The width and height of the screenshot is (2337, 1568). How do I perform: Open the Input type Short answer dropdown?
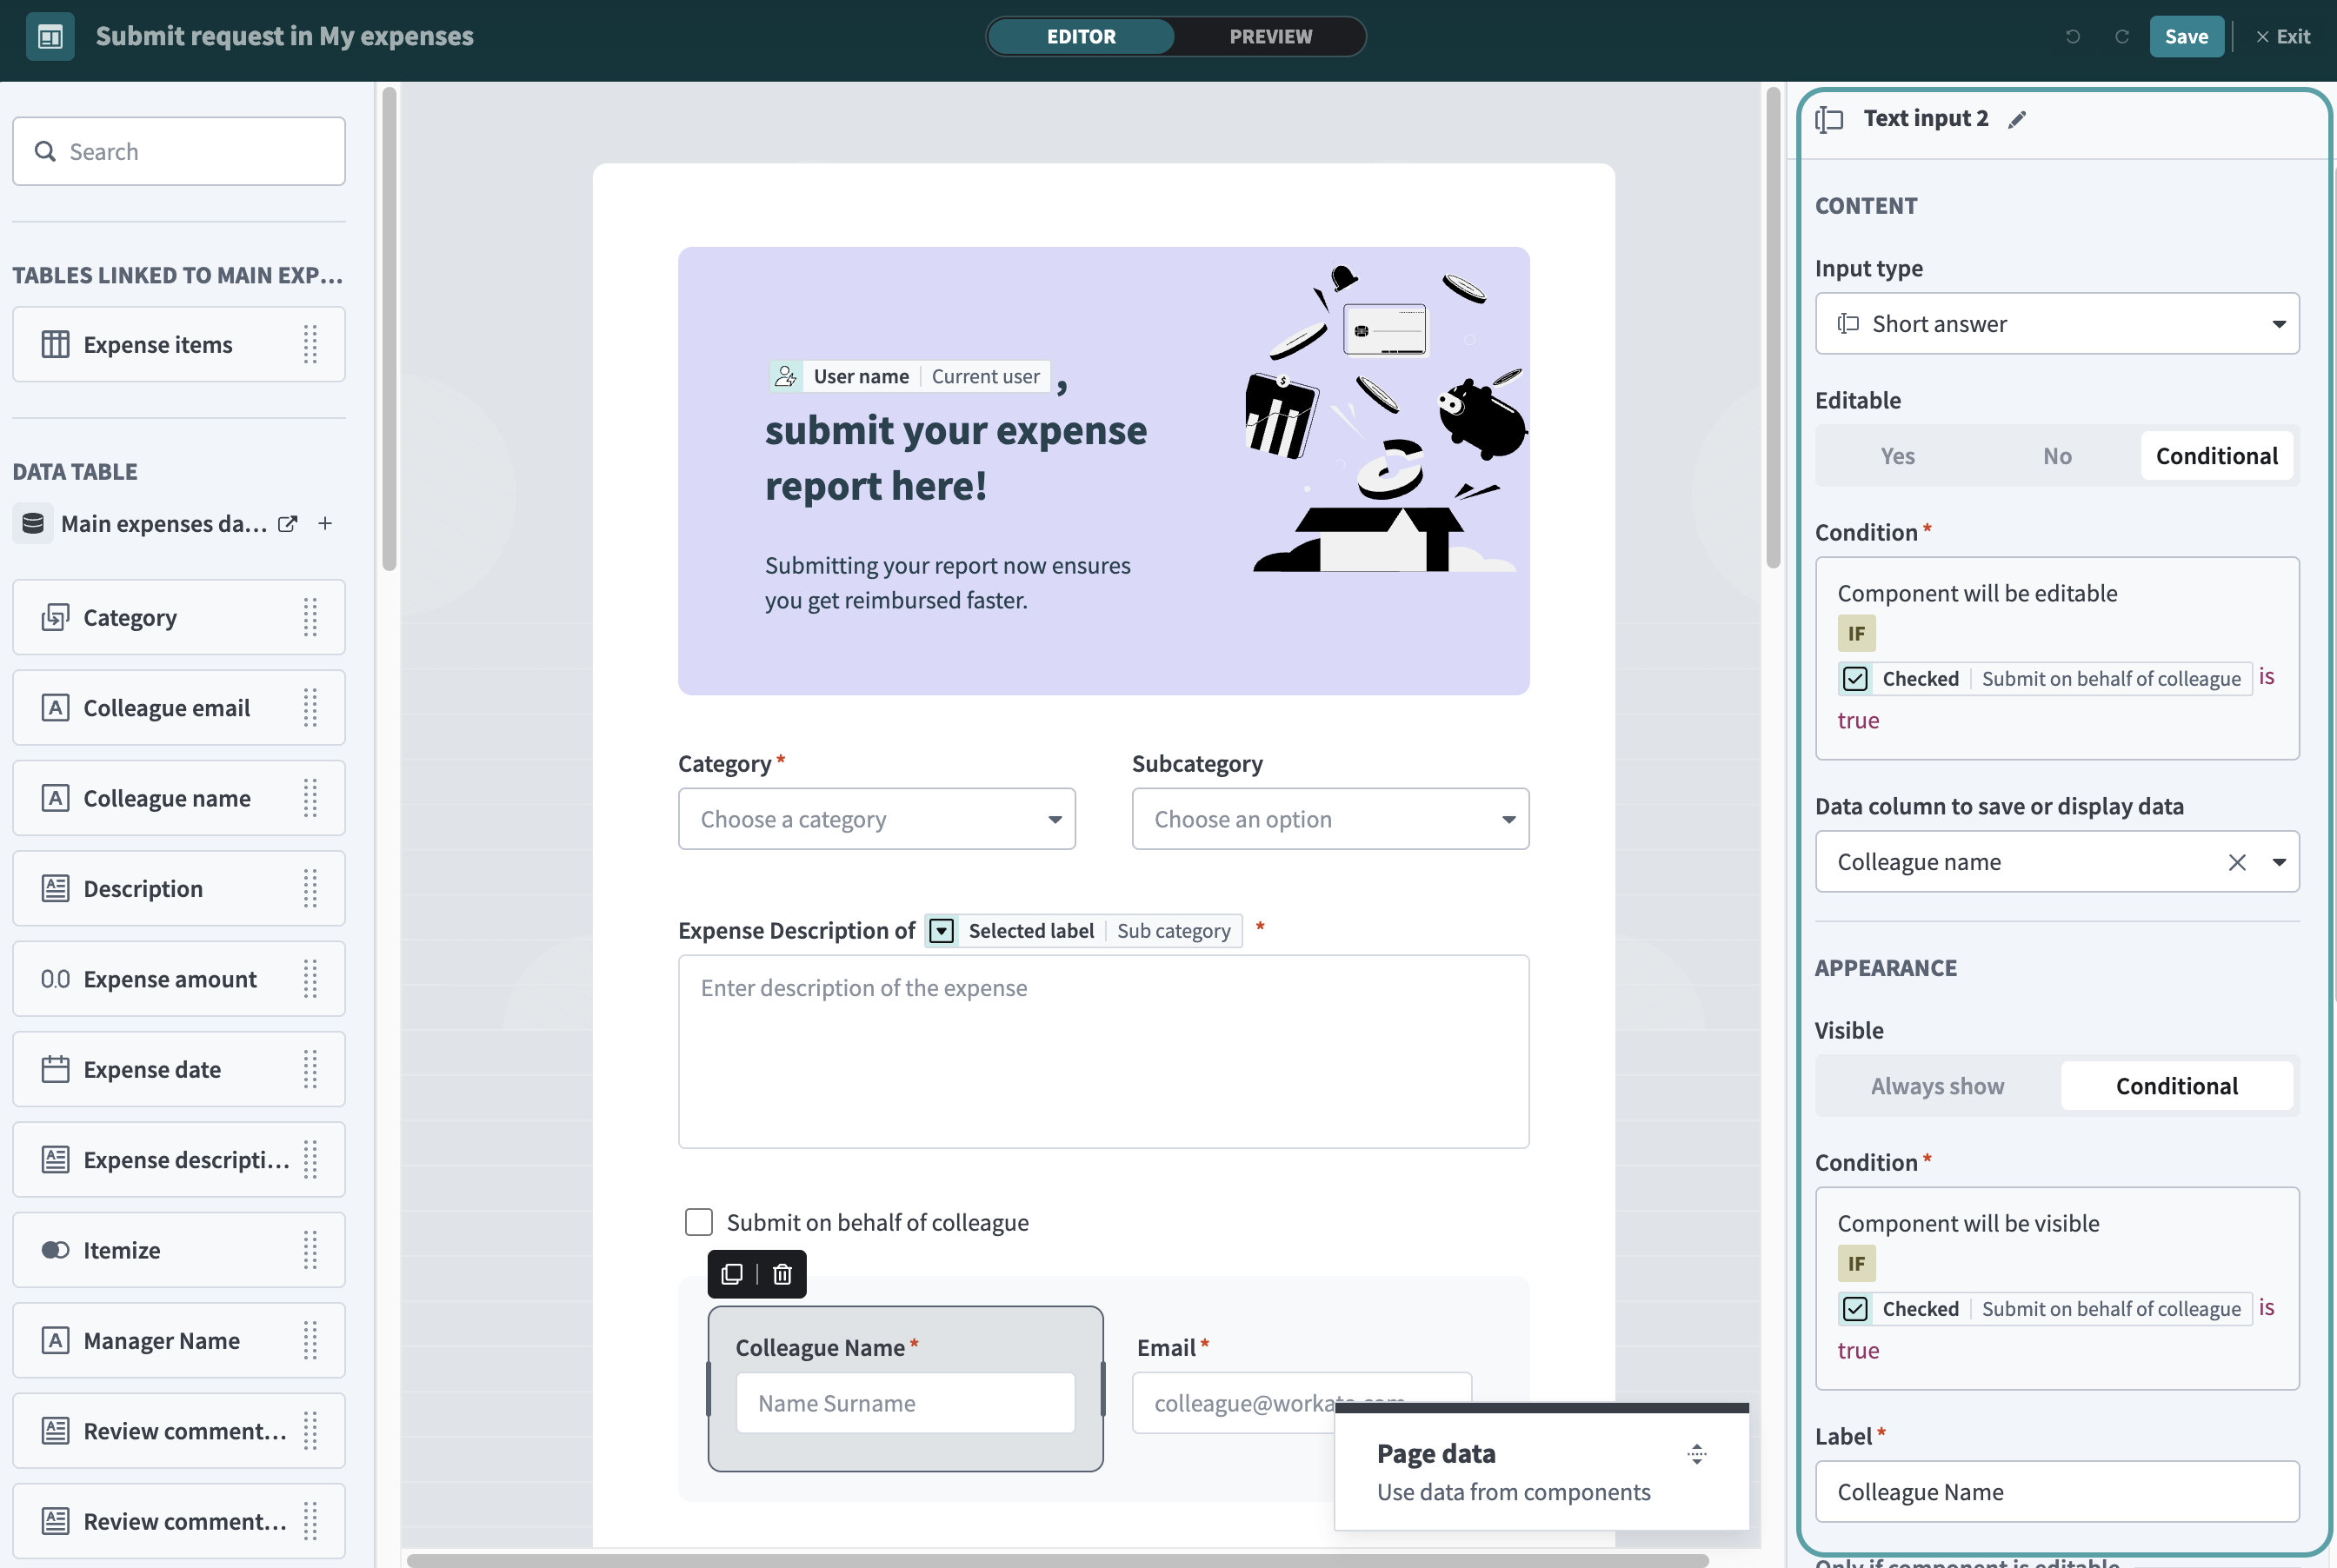pyautogui.click(x=2056, y=324)
